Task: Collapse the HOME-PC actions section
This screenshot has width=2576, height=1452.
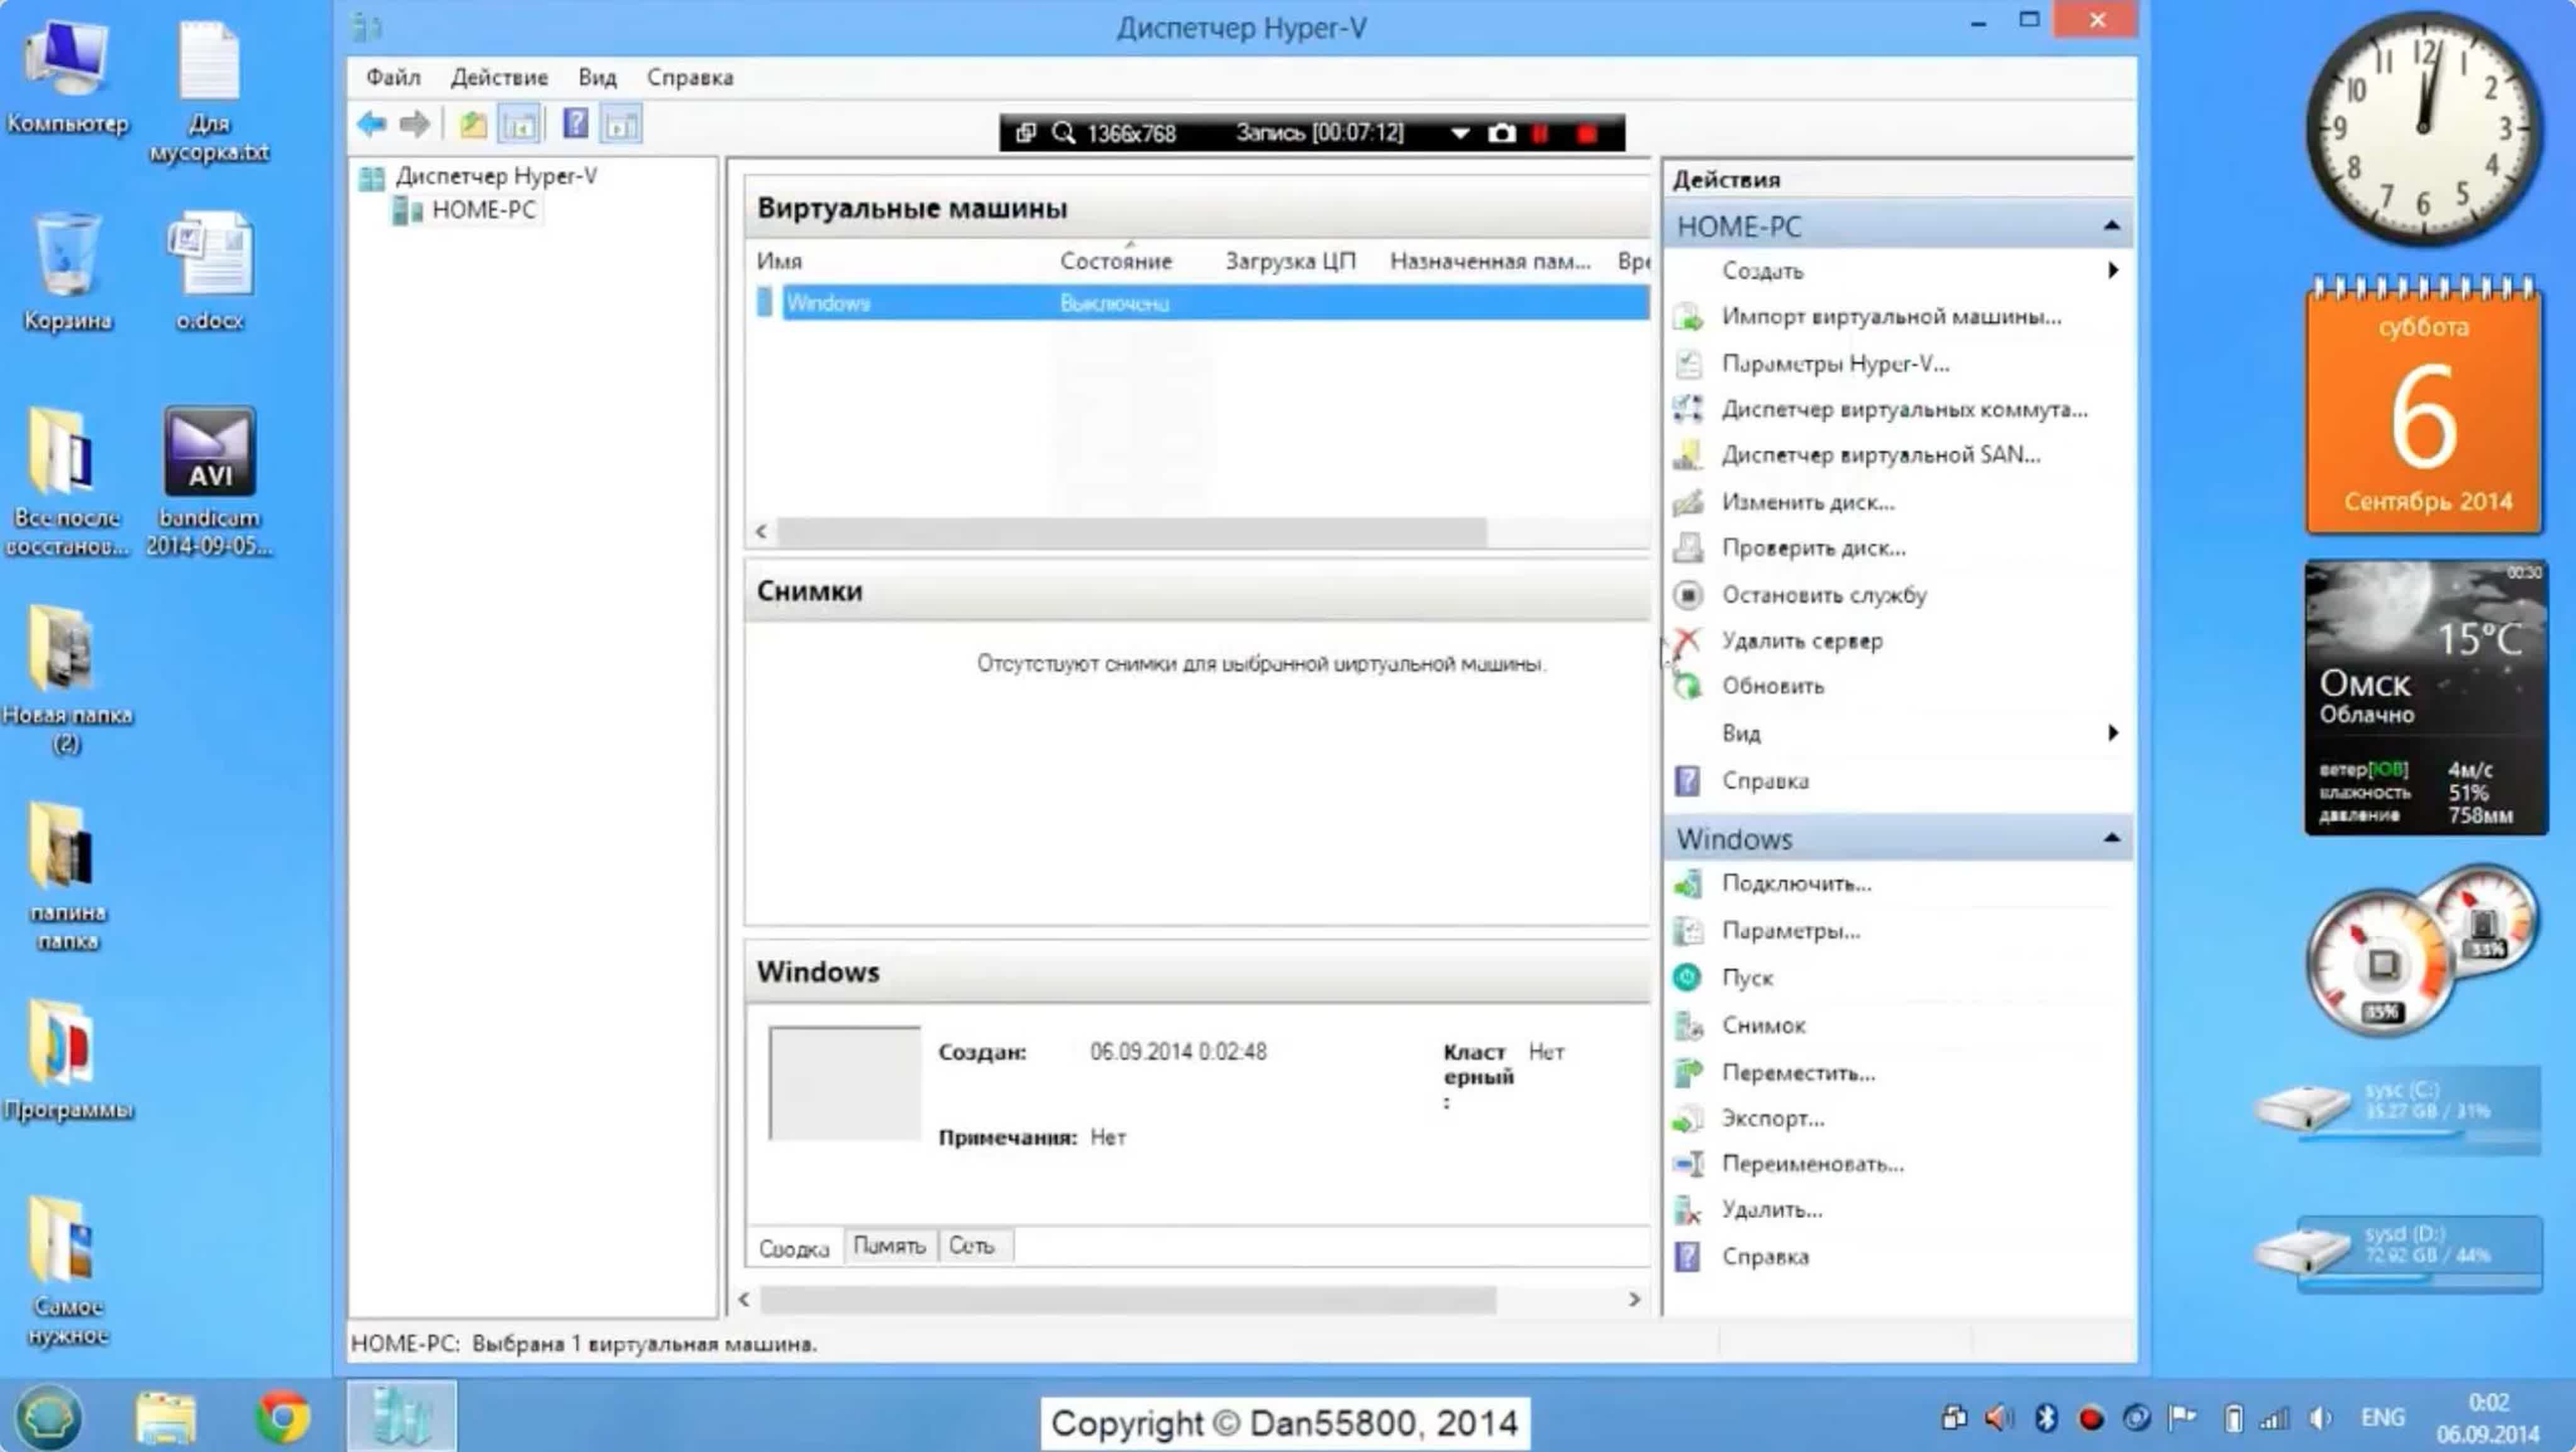Action: (2111, 226)
